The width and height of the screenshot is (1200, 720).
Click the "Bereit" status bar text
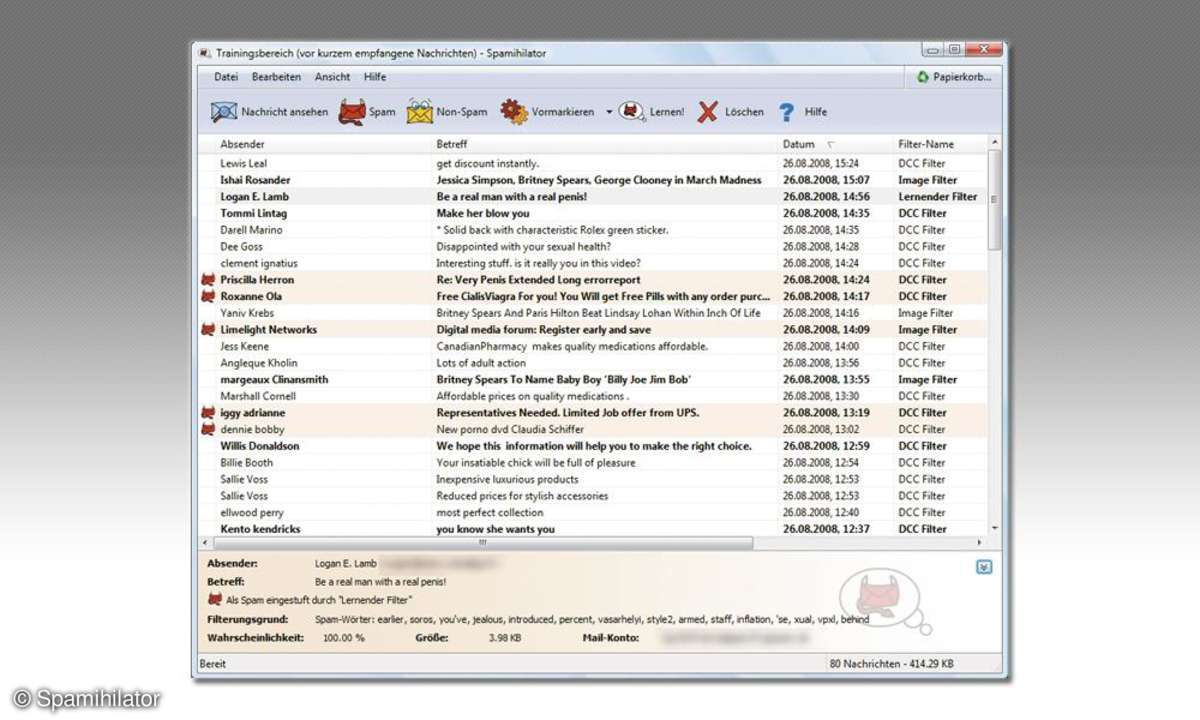(212, 663)
